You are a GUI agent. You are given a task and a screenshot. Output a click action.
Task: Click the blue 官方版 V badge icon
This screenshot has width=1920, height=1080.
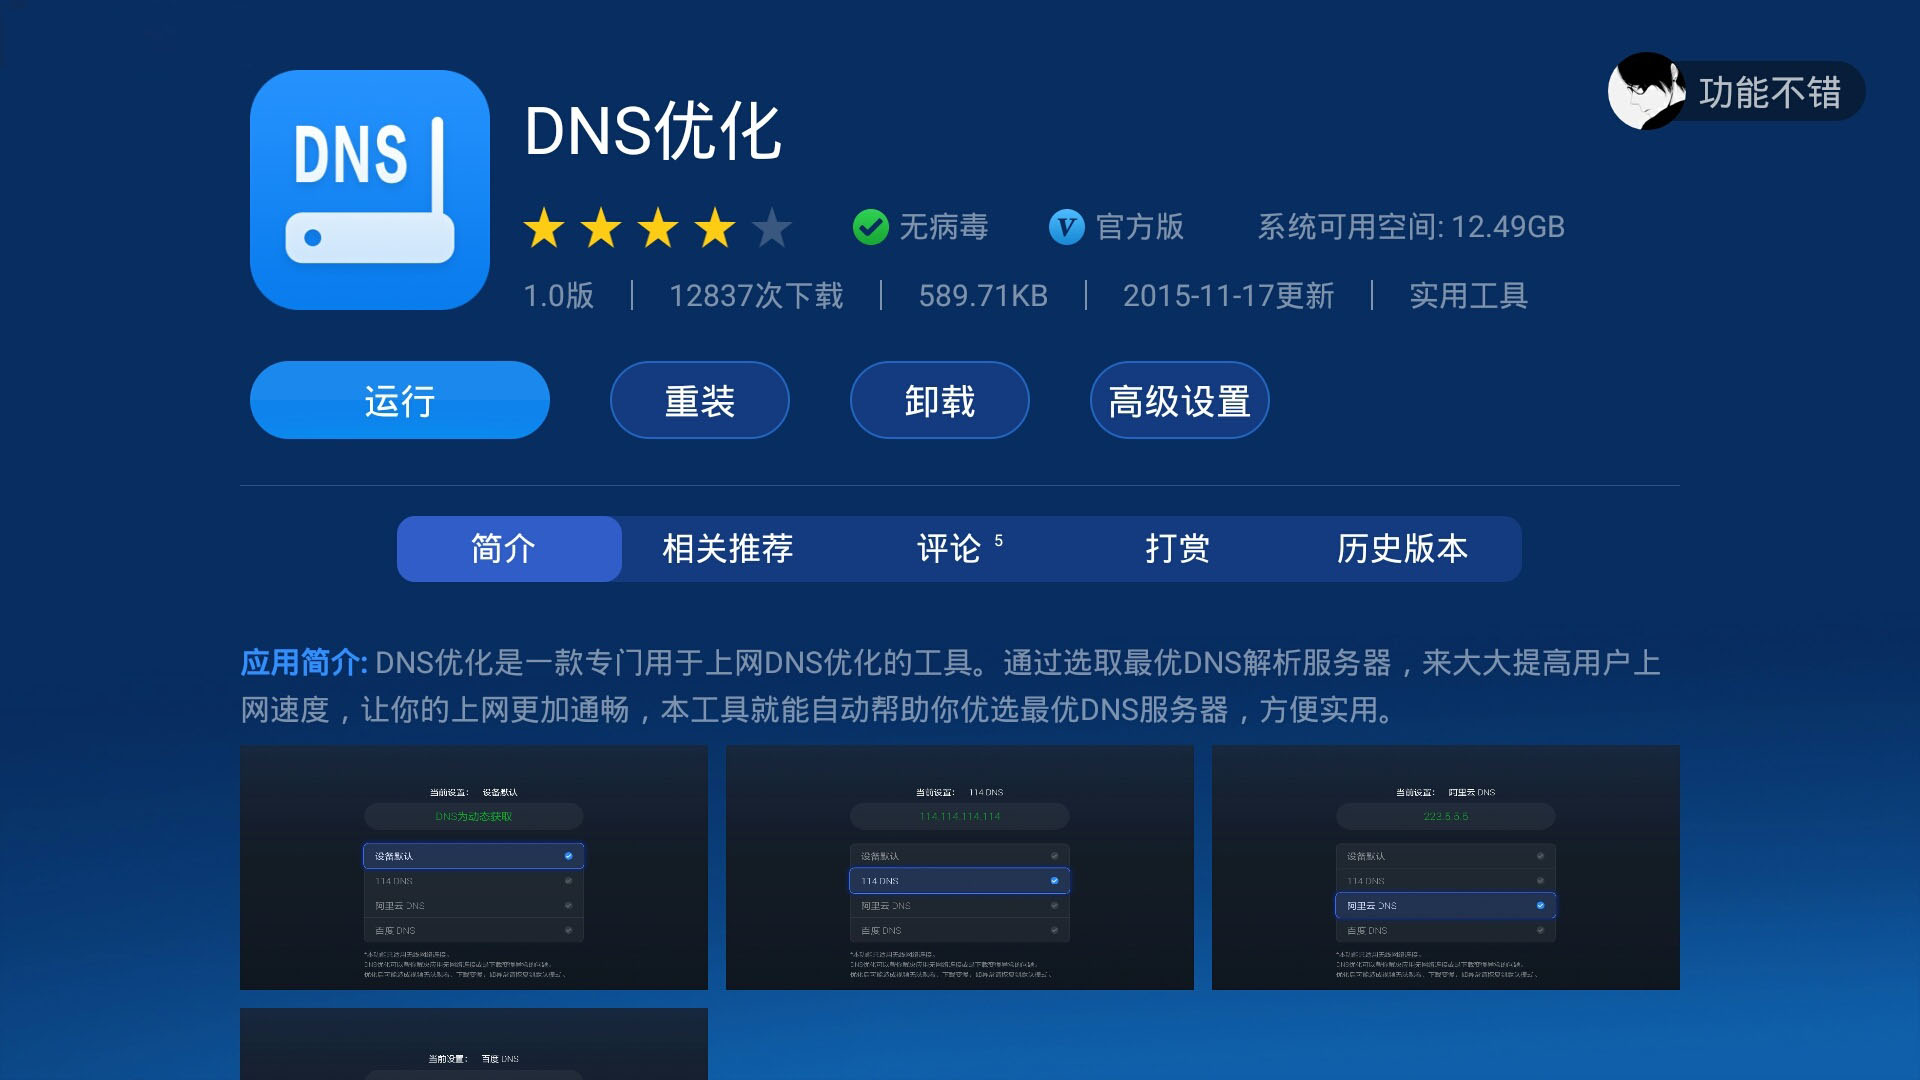(1066, 227)
